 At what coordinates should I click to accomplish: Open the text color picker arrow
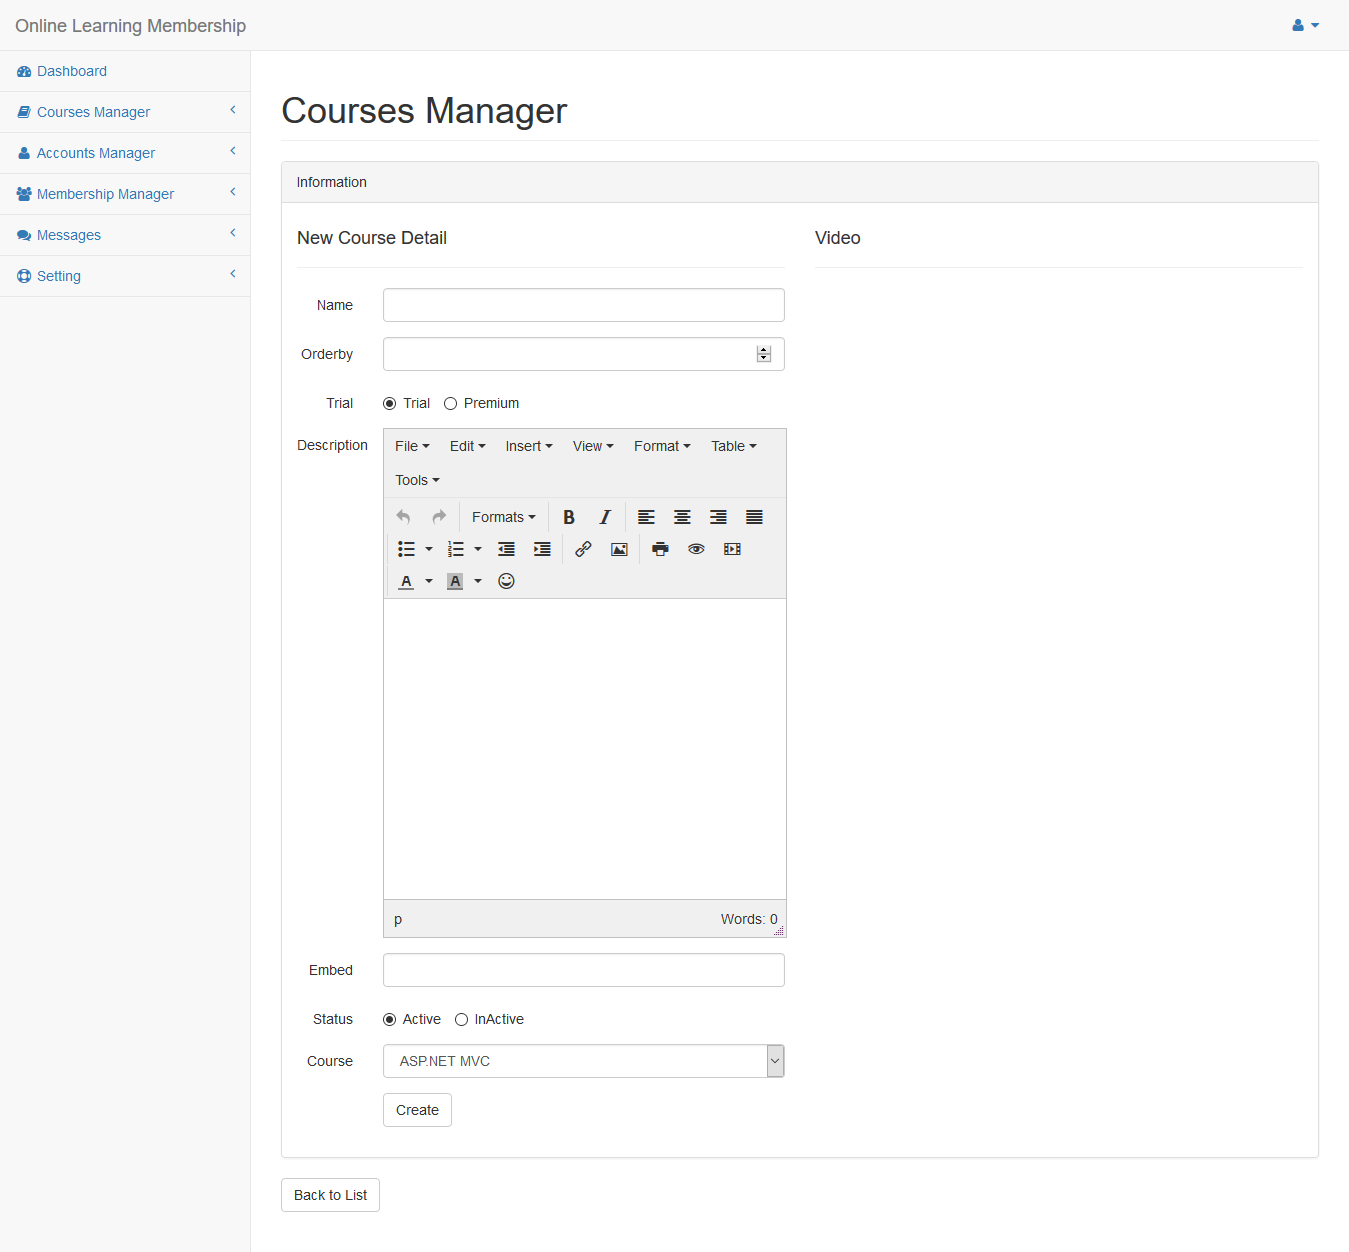pos(429,581)
